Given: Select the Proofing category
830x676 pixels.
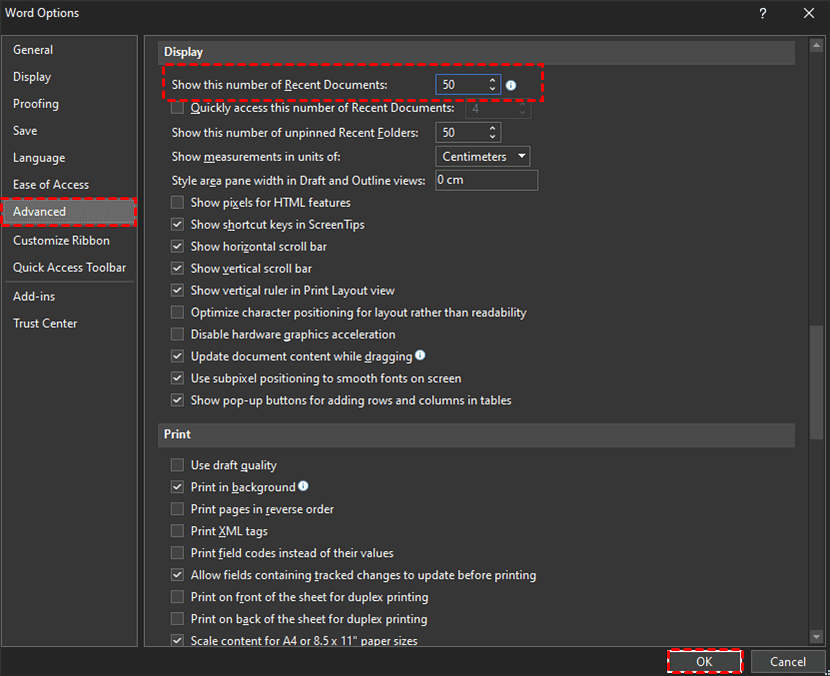Looking at the screenshot, I should [69, 104].
